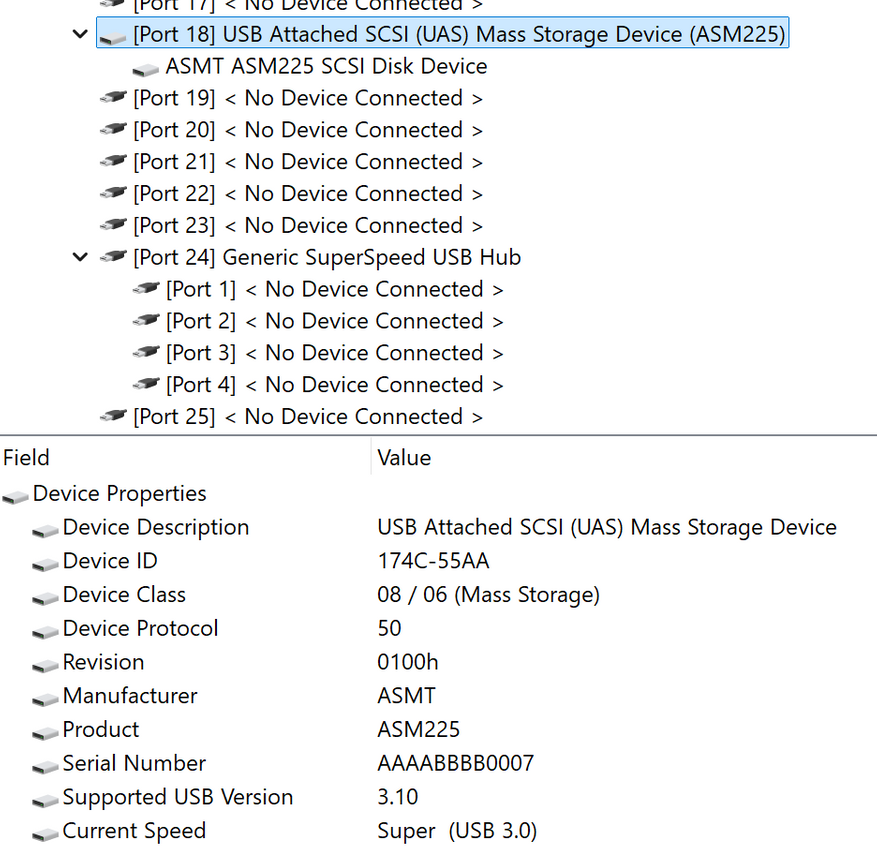
Task: Select Port 22 No Device Connected entry
Action: click(x=308, y=194)
